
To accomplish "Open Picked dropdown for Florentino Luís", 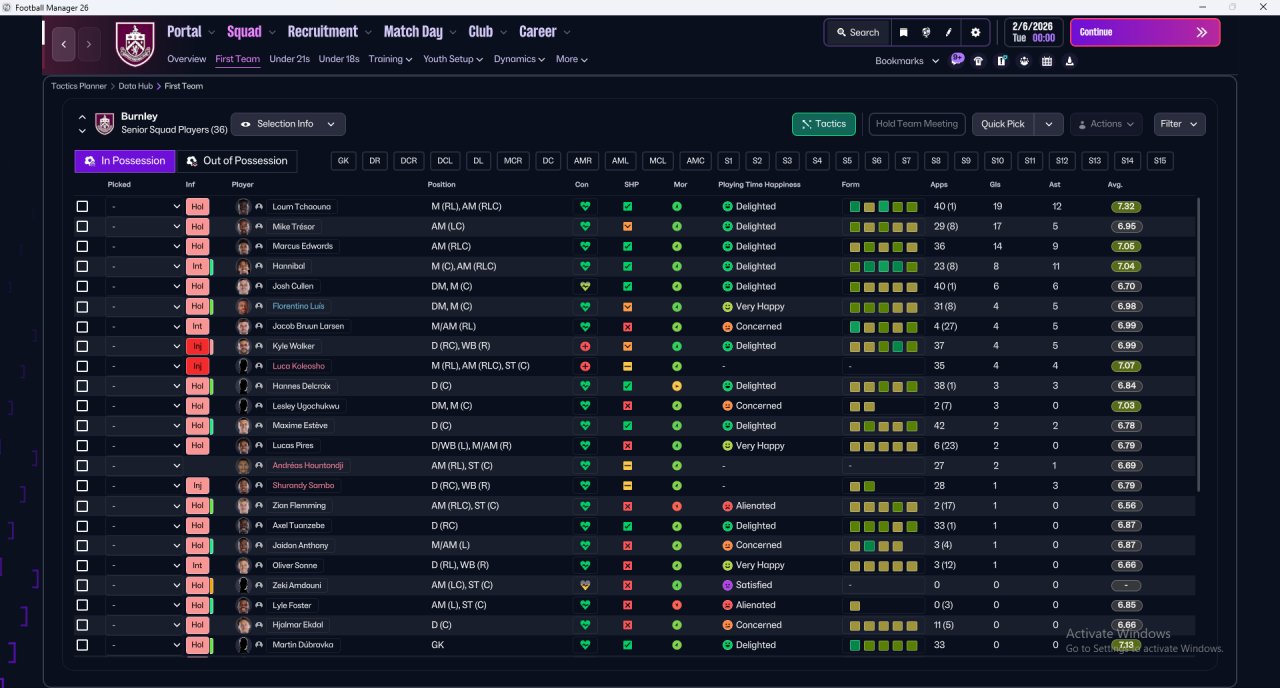I will pos(145,306).
